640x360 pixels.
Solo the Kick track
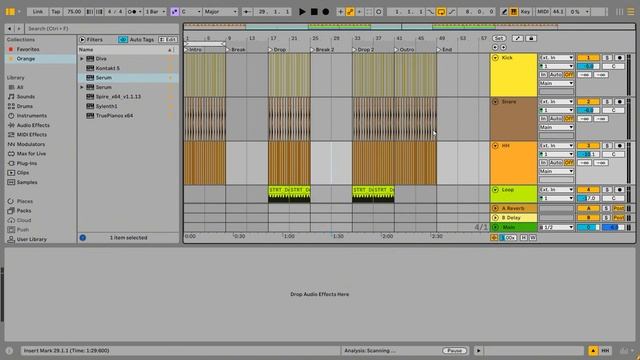(607, 58)
